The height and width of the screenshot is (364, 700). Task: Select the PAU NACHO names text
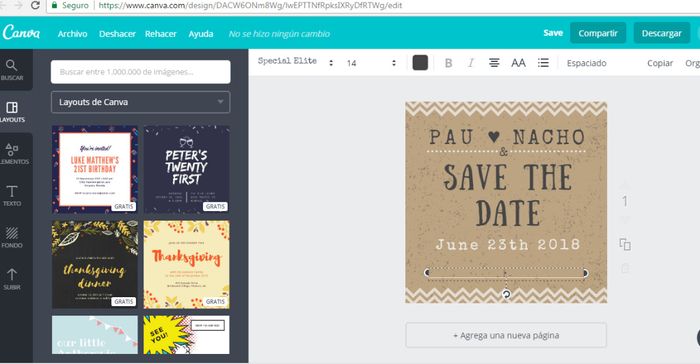pyautogui.click(x=506, y=137)
